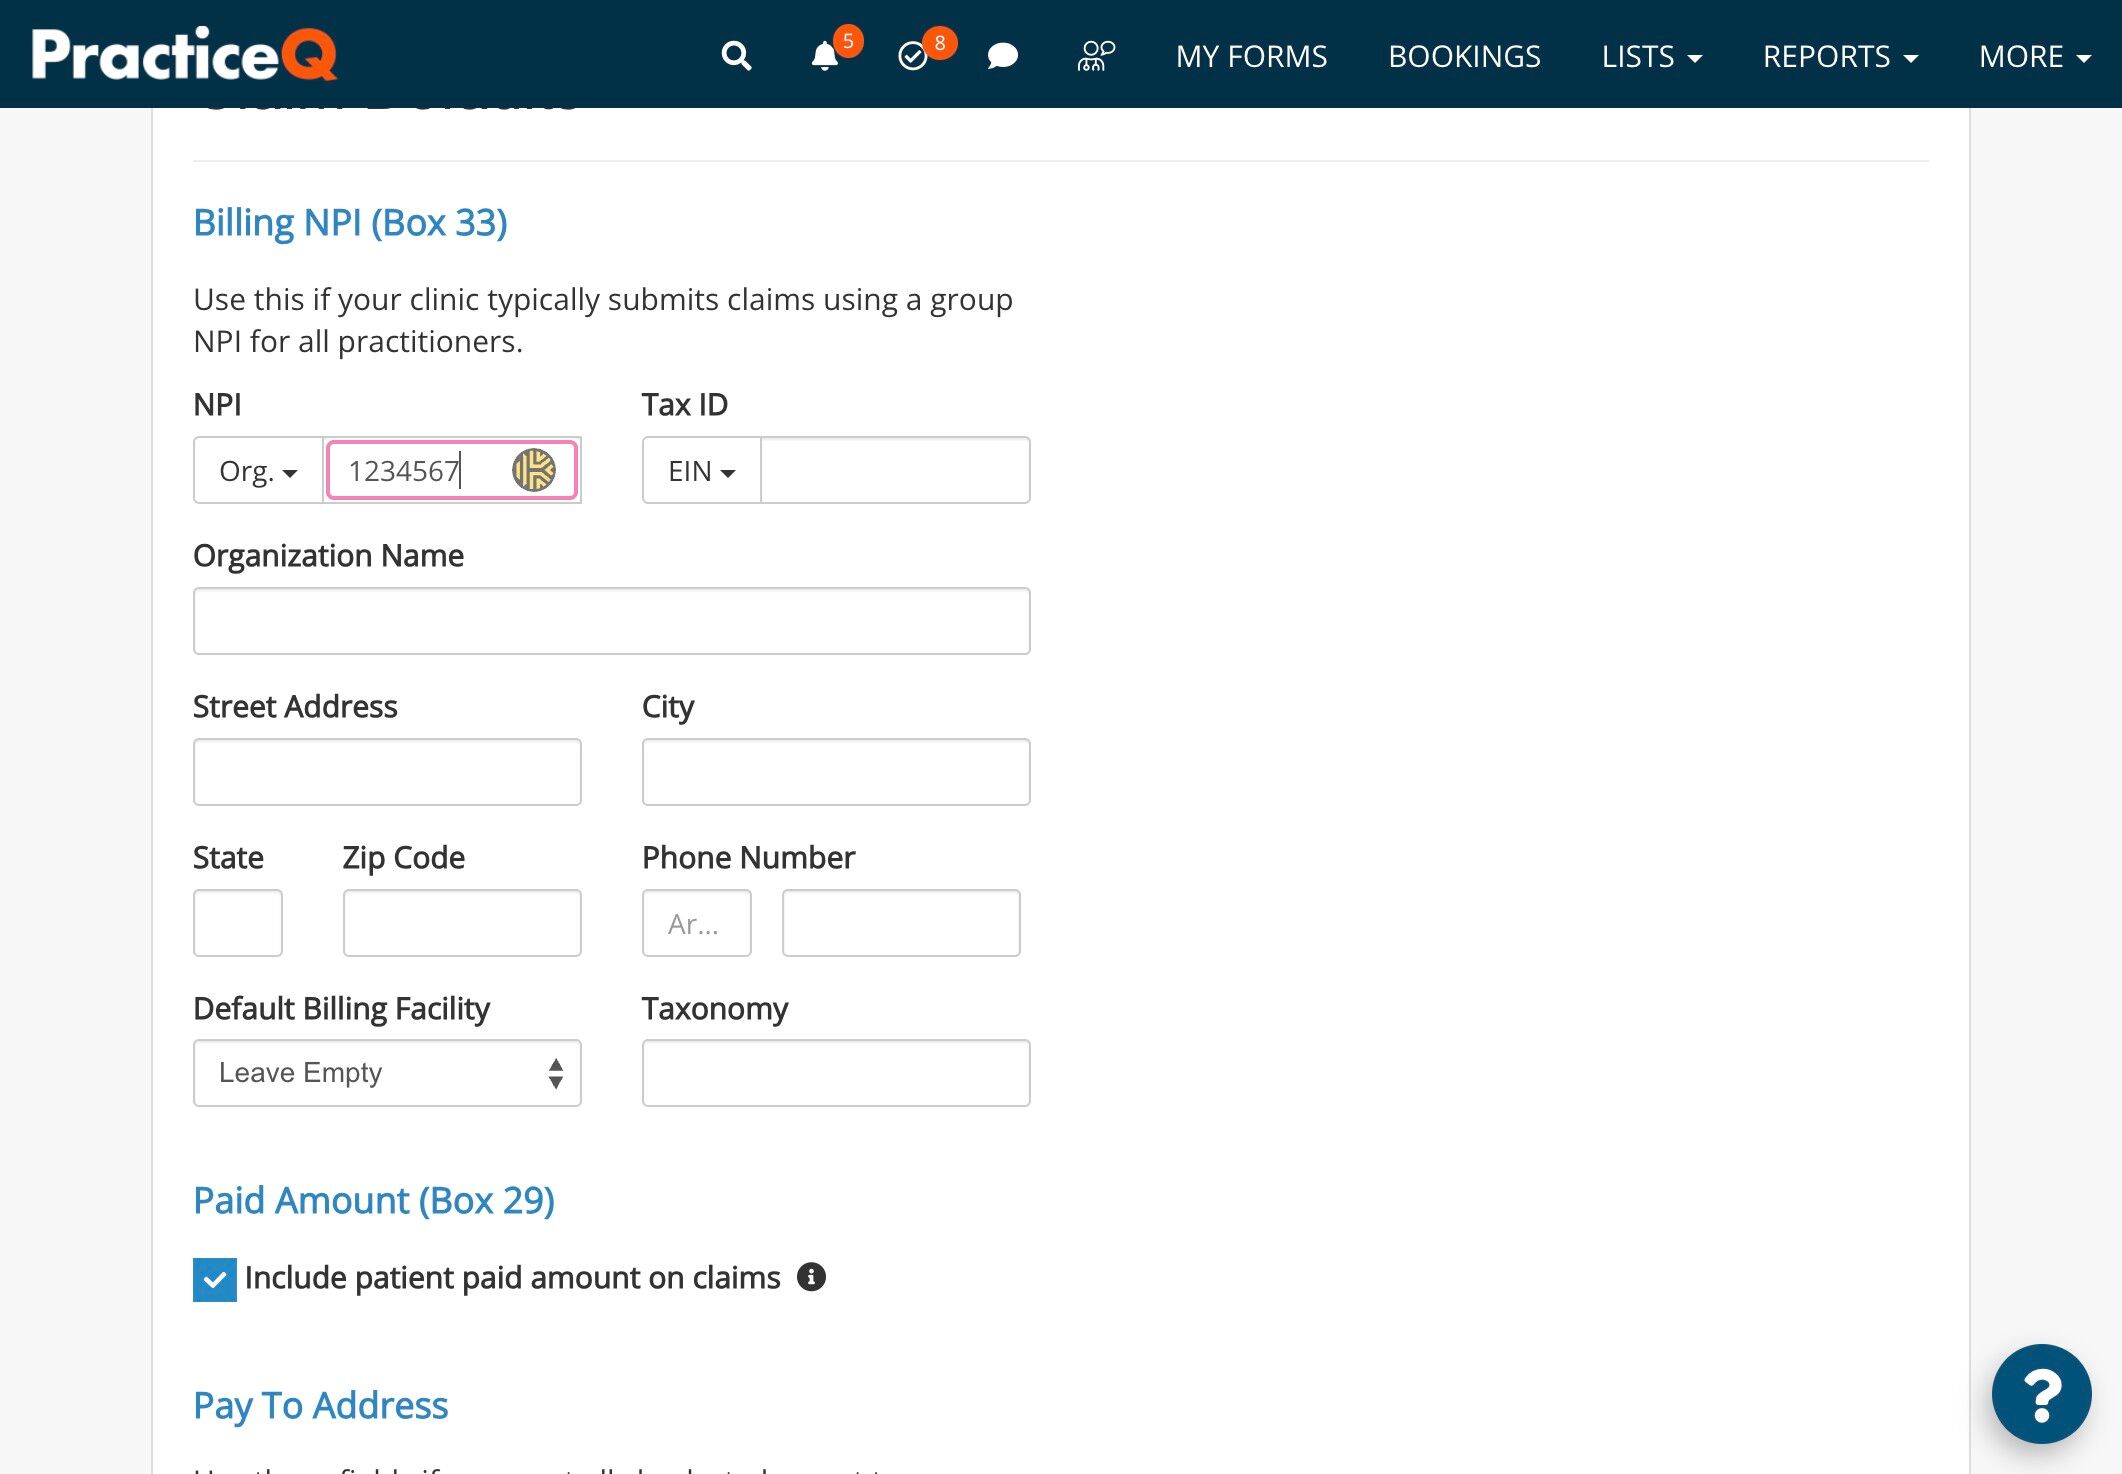This screenshot has width=2122, height=1474.
Task: Open the EIN Tax ID dropdown
Action: click(699, 470)
